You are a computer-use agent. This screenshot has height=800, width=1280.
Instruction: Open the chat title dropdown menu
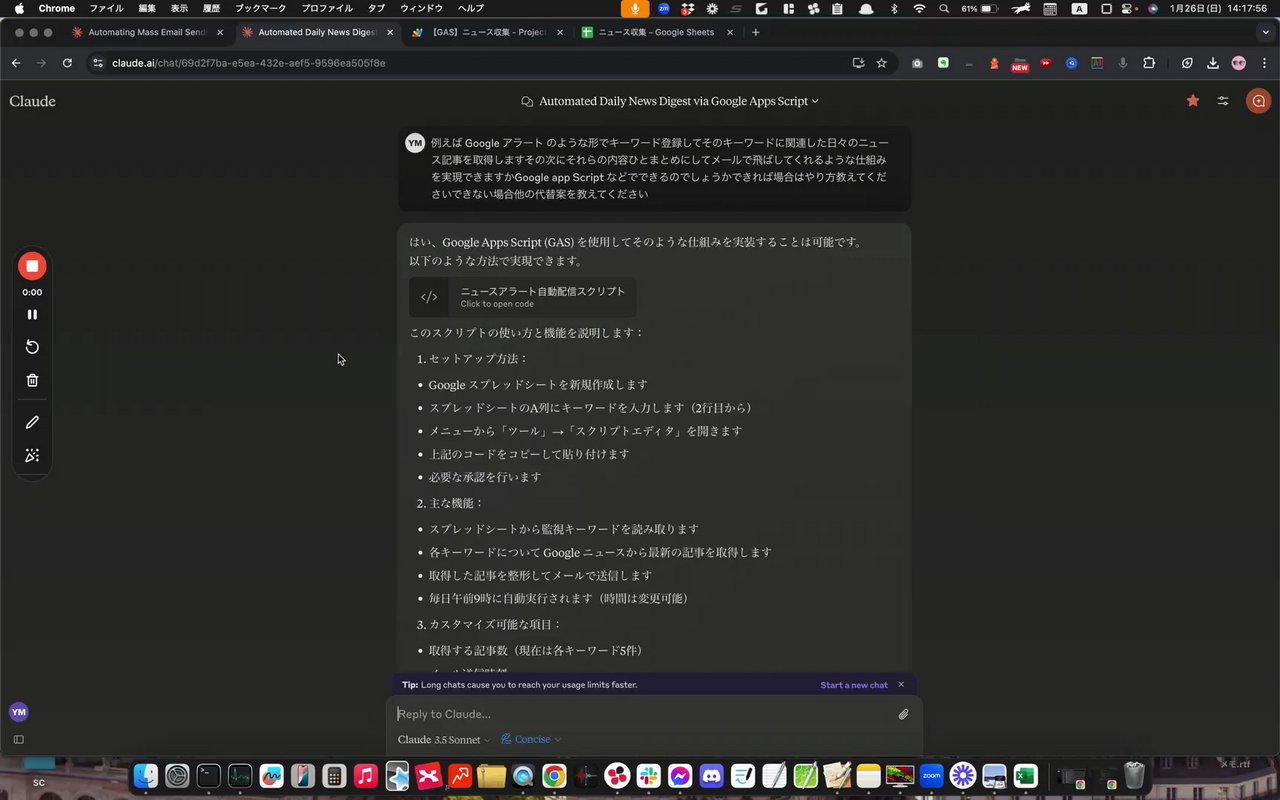tap(670, 101)
